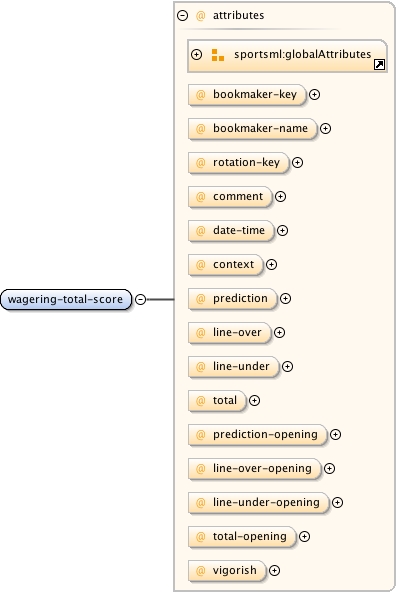Open the globalAttributes reference arrow icon
This screenshot has height=593, width=413.
[x=379, y=65]
